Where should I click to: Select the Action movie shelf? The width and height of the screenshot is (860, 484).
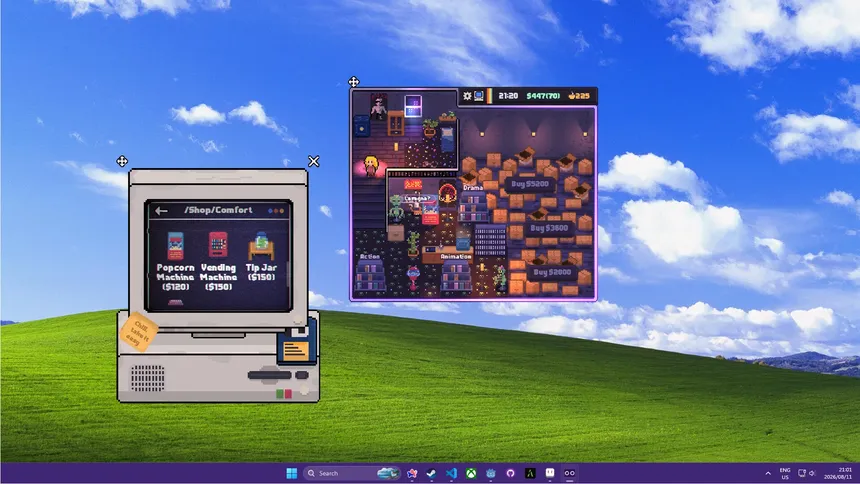tap(370, 275)
